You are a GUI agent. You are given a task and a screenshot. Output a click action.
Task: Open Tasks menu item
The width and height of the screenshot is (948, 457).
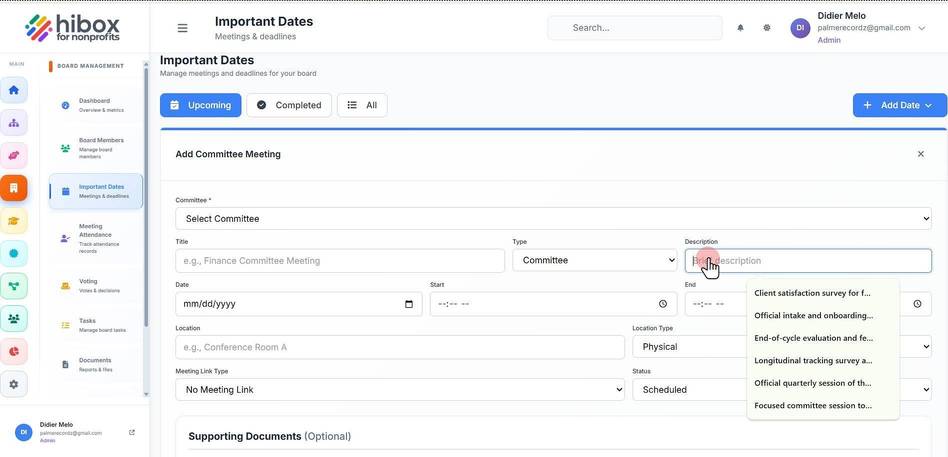tap(96, 325)
